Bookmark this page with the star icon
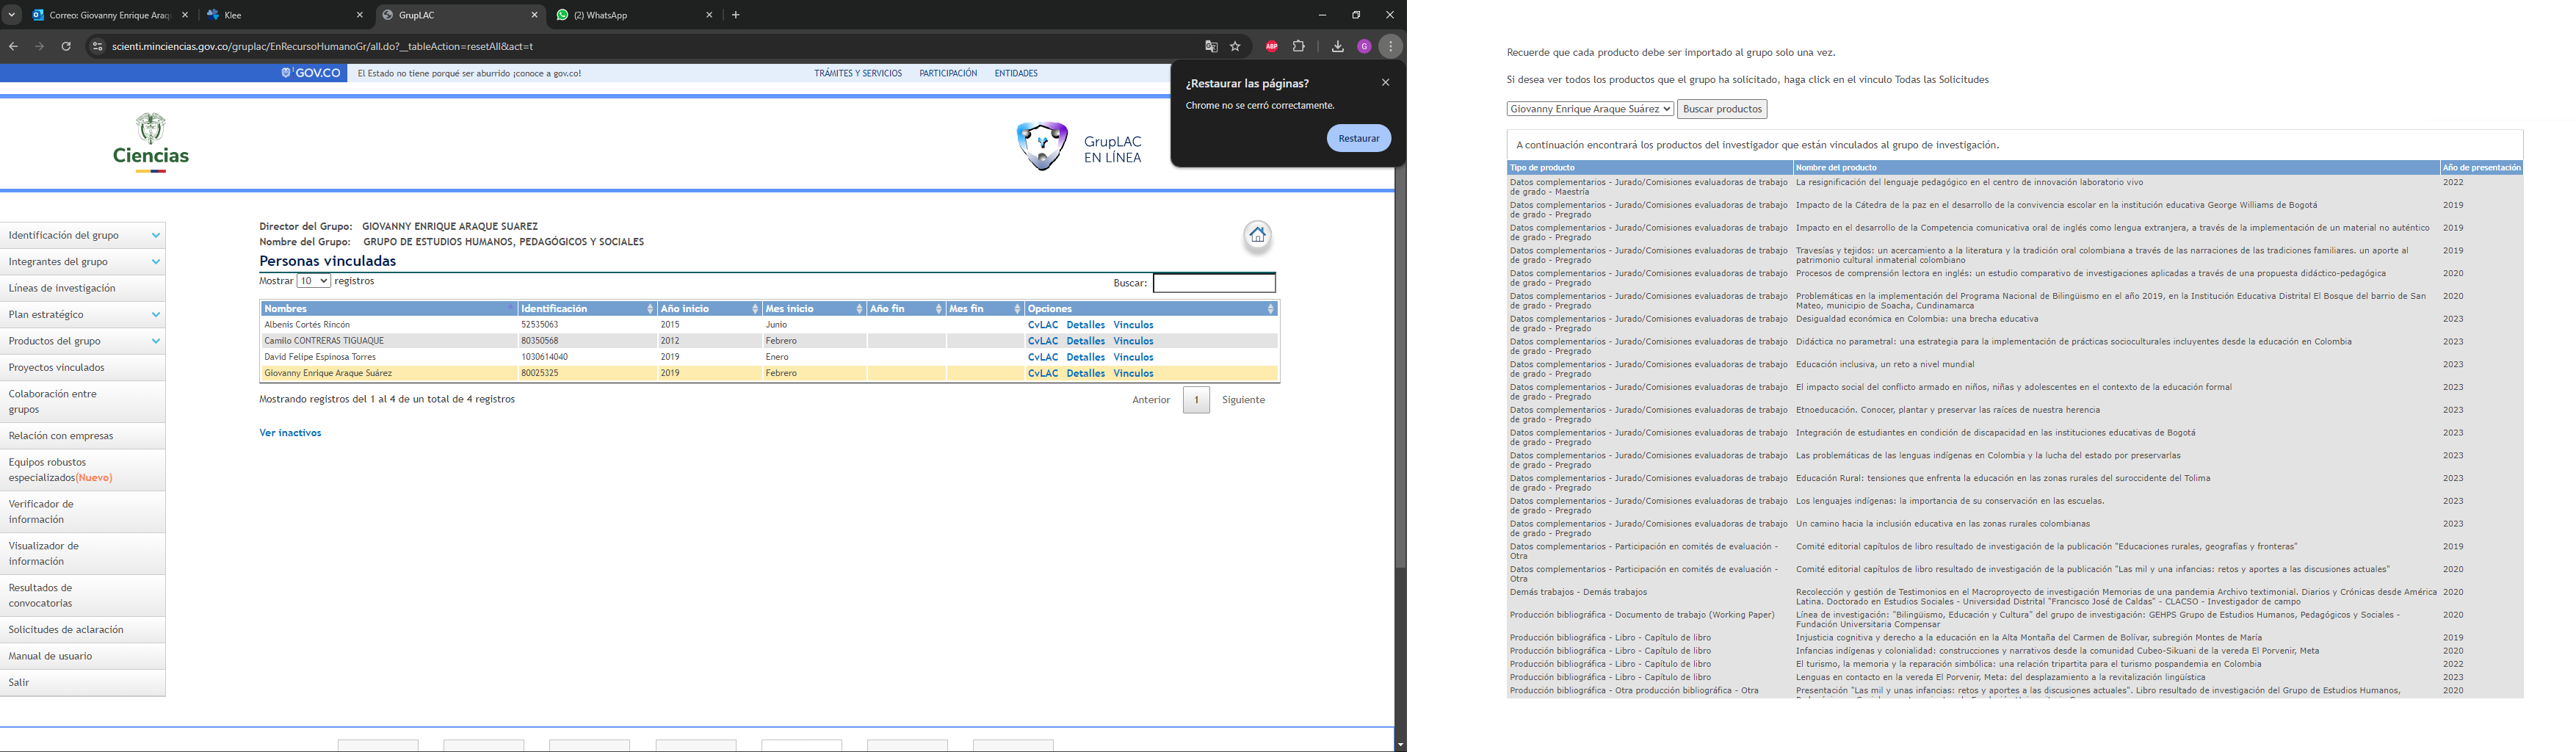Screen dimensions: 2576x752 [x=1235, y=46]
